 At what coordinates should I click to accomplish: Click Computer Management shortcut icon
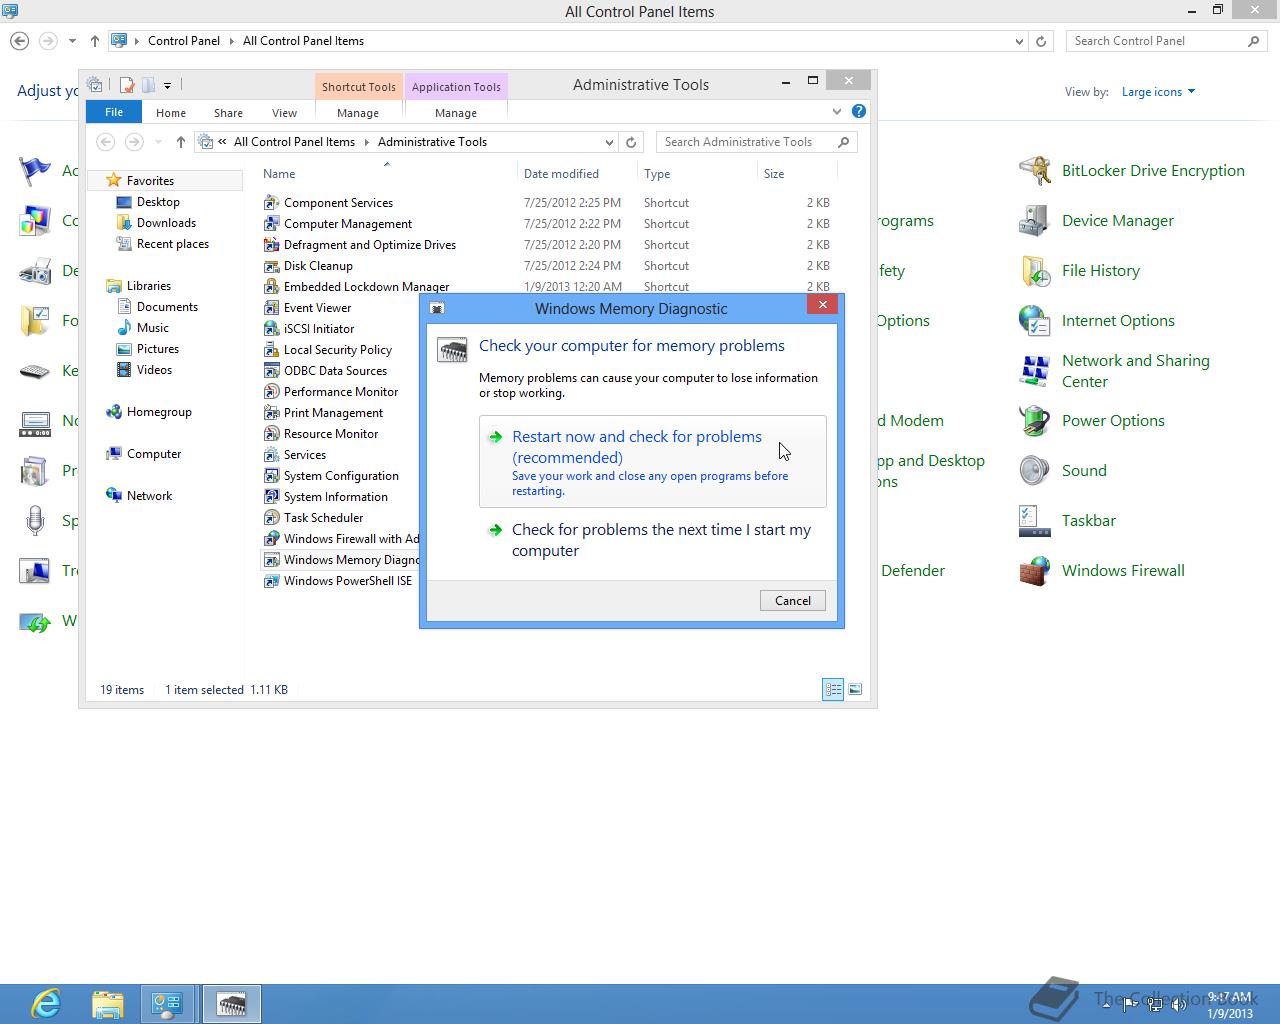pos(271,224)
